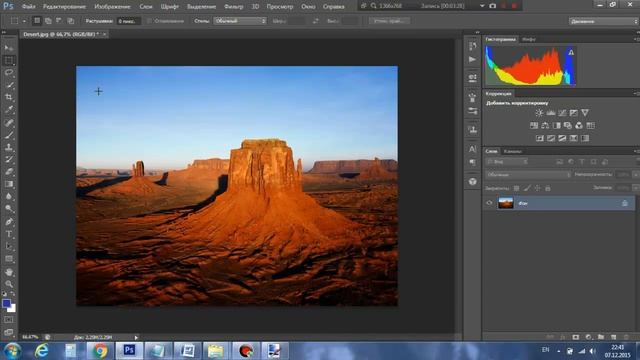Select the Blur tool
The height and width of the screenshot is (360, 640).
(9, 196)
